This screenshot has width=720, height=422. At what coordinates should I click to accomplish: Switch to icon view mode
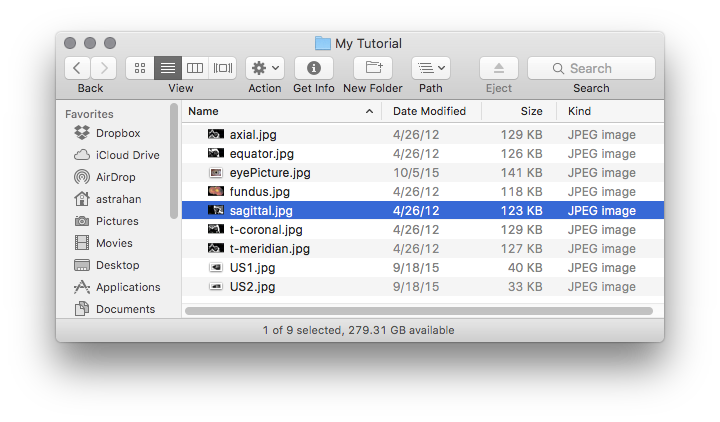(140, 68)
